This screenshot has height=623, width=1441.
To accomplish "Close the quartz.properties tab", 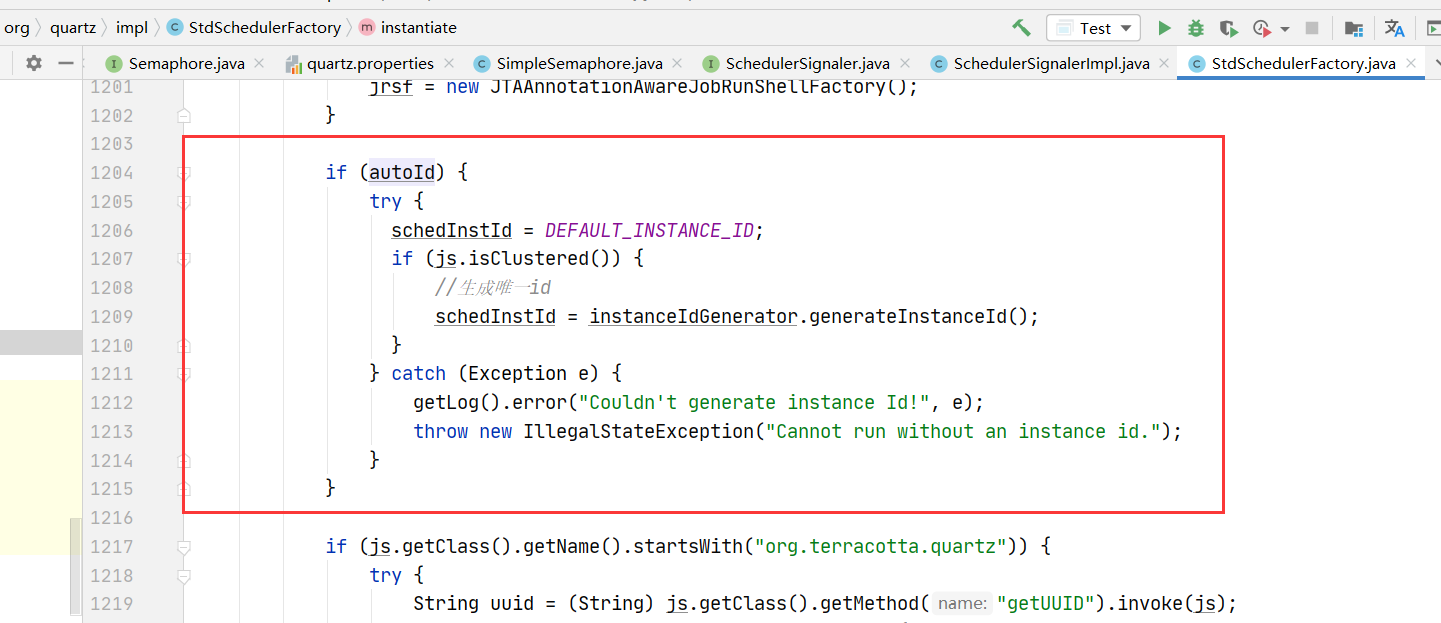I will (x=449, y=64).
